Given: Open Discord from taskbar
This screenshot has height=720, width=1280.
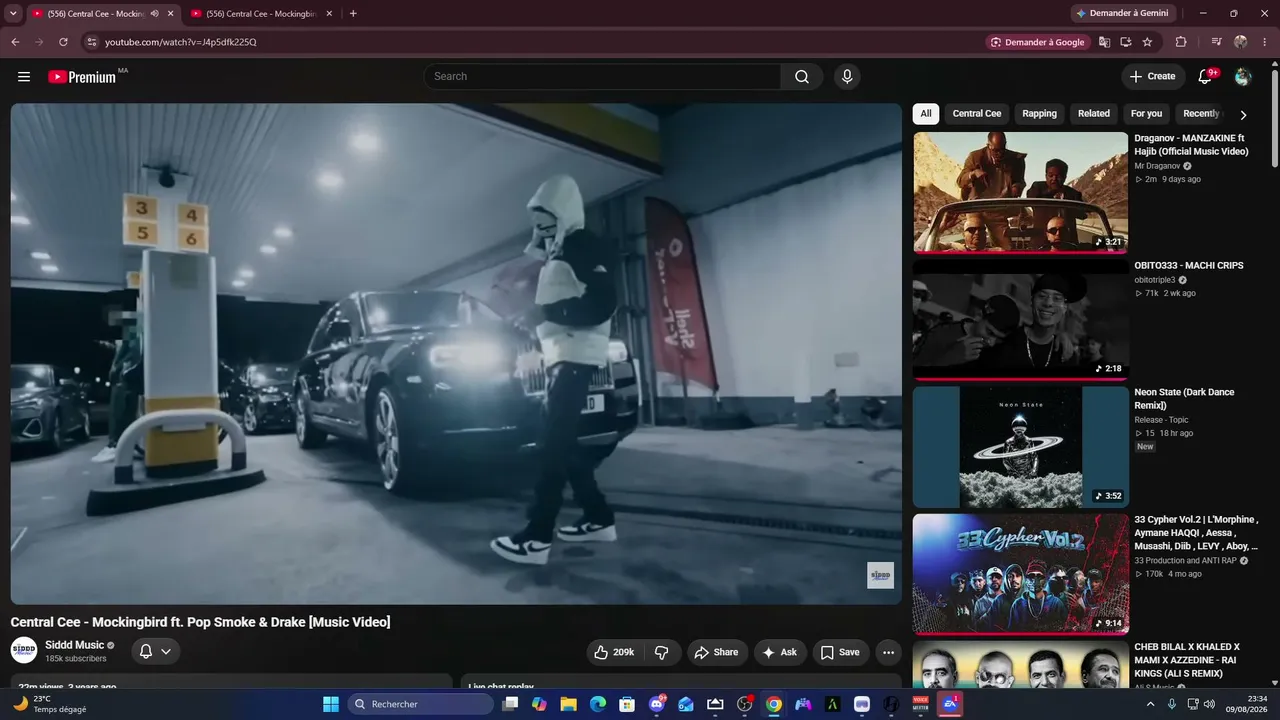Looking at the screenshot, I should [656, 704].
